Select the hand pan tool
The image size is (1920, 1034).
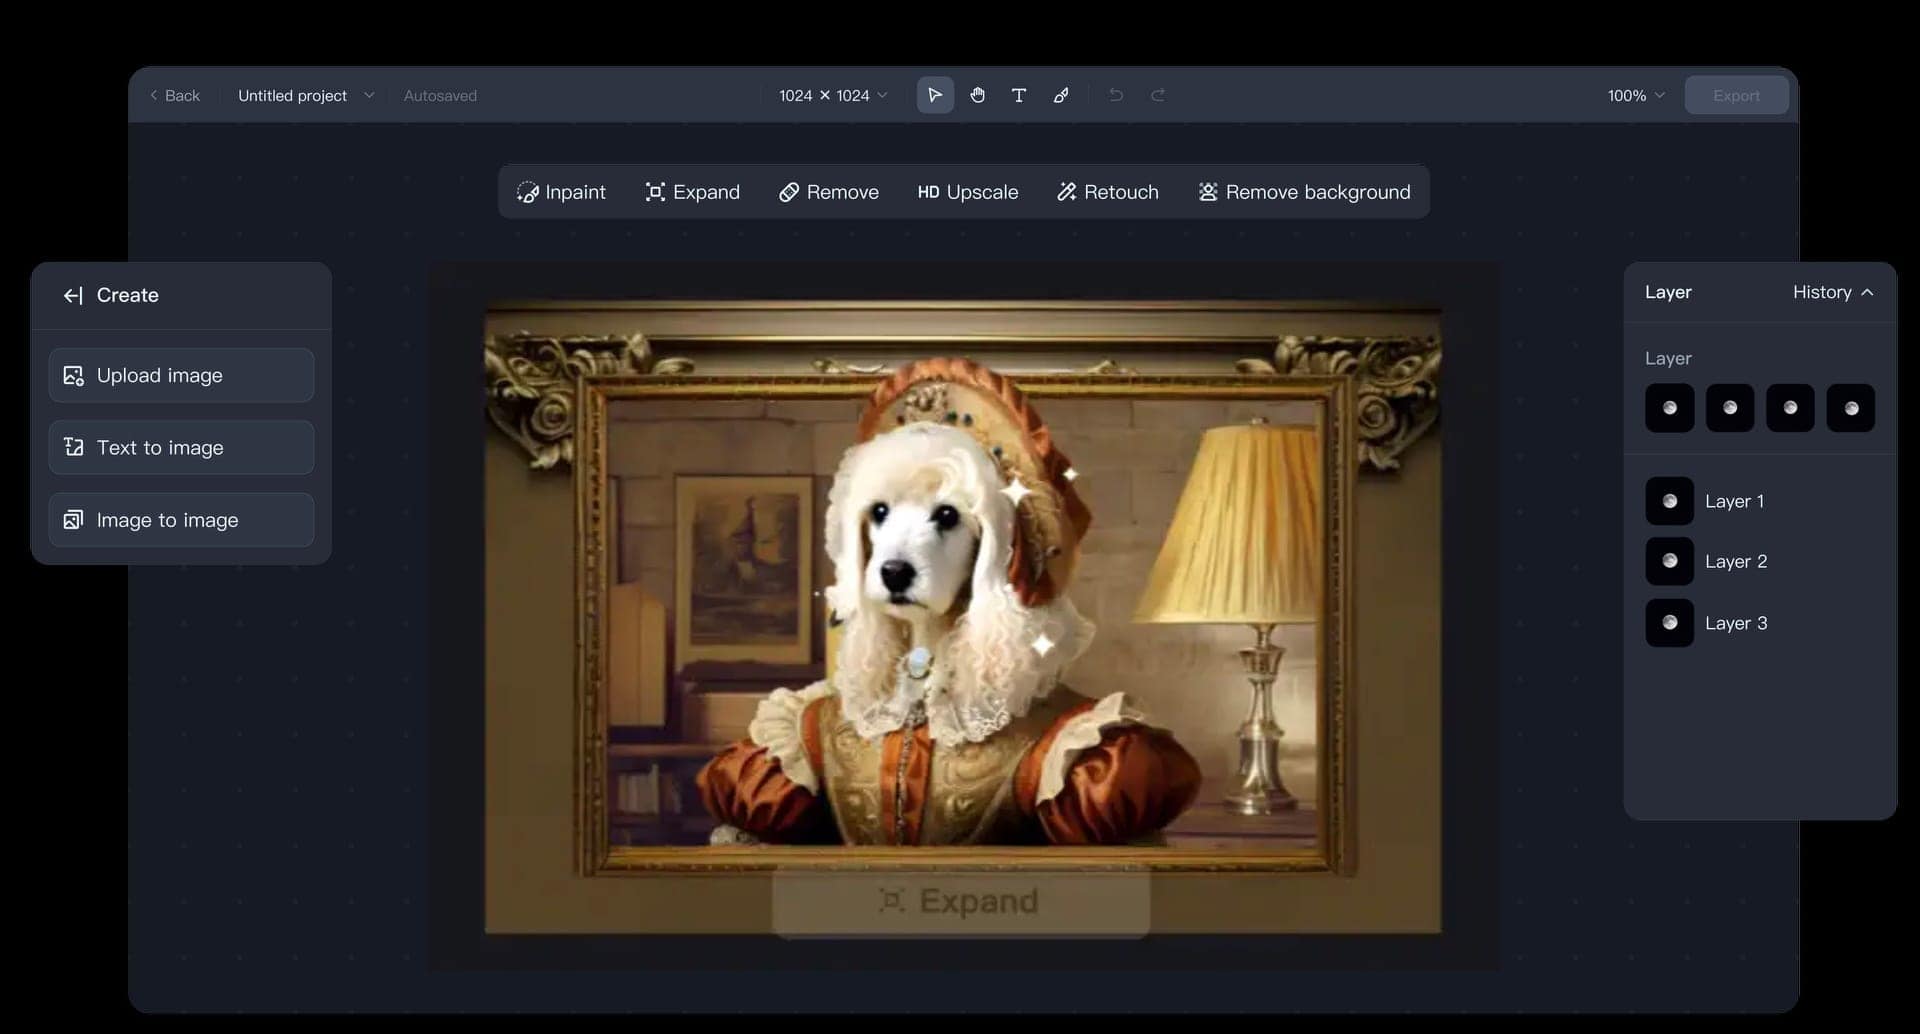pos(977,95)
